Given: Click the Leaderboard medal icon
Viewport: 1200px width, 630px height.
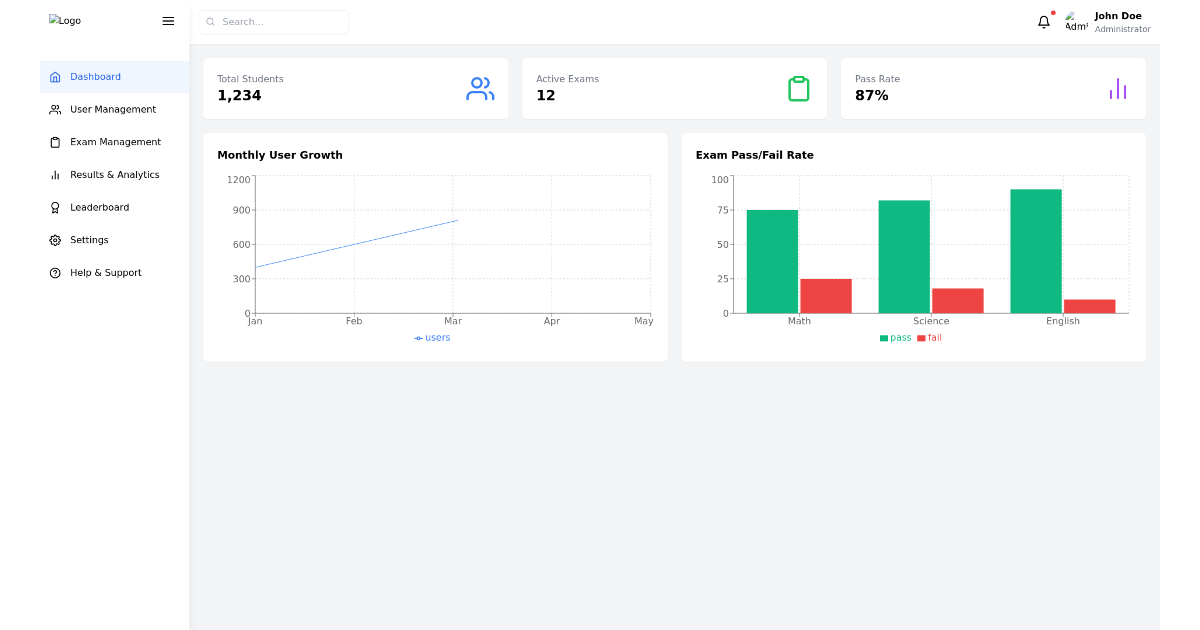Looking at the screenshot, I should (x=55, y=207).
